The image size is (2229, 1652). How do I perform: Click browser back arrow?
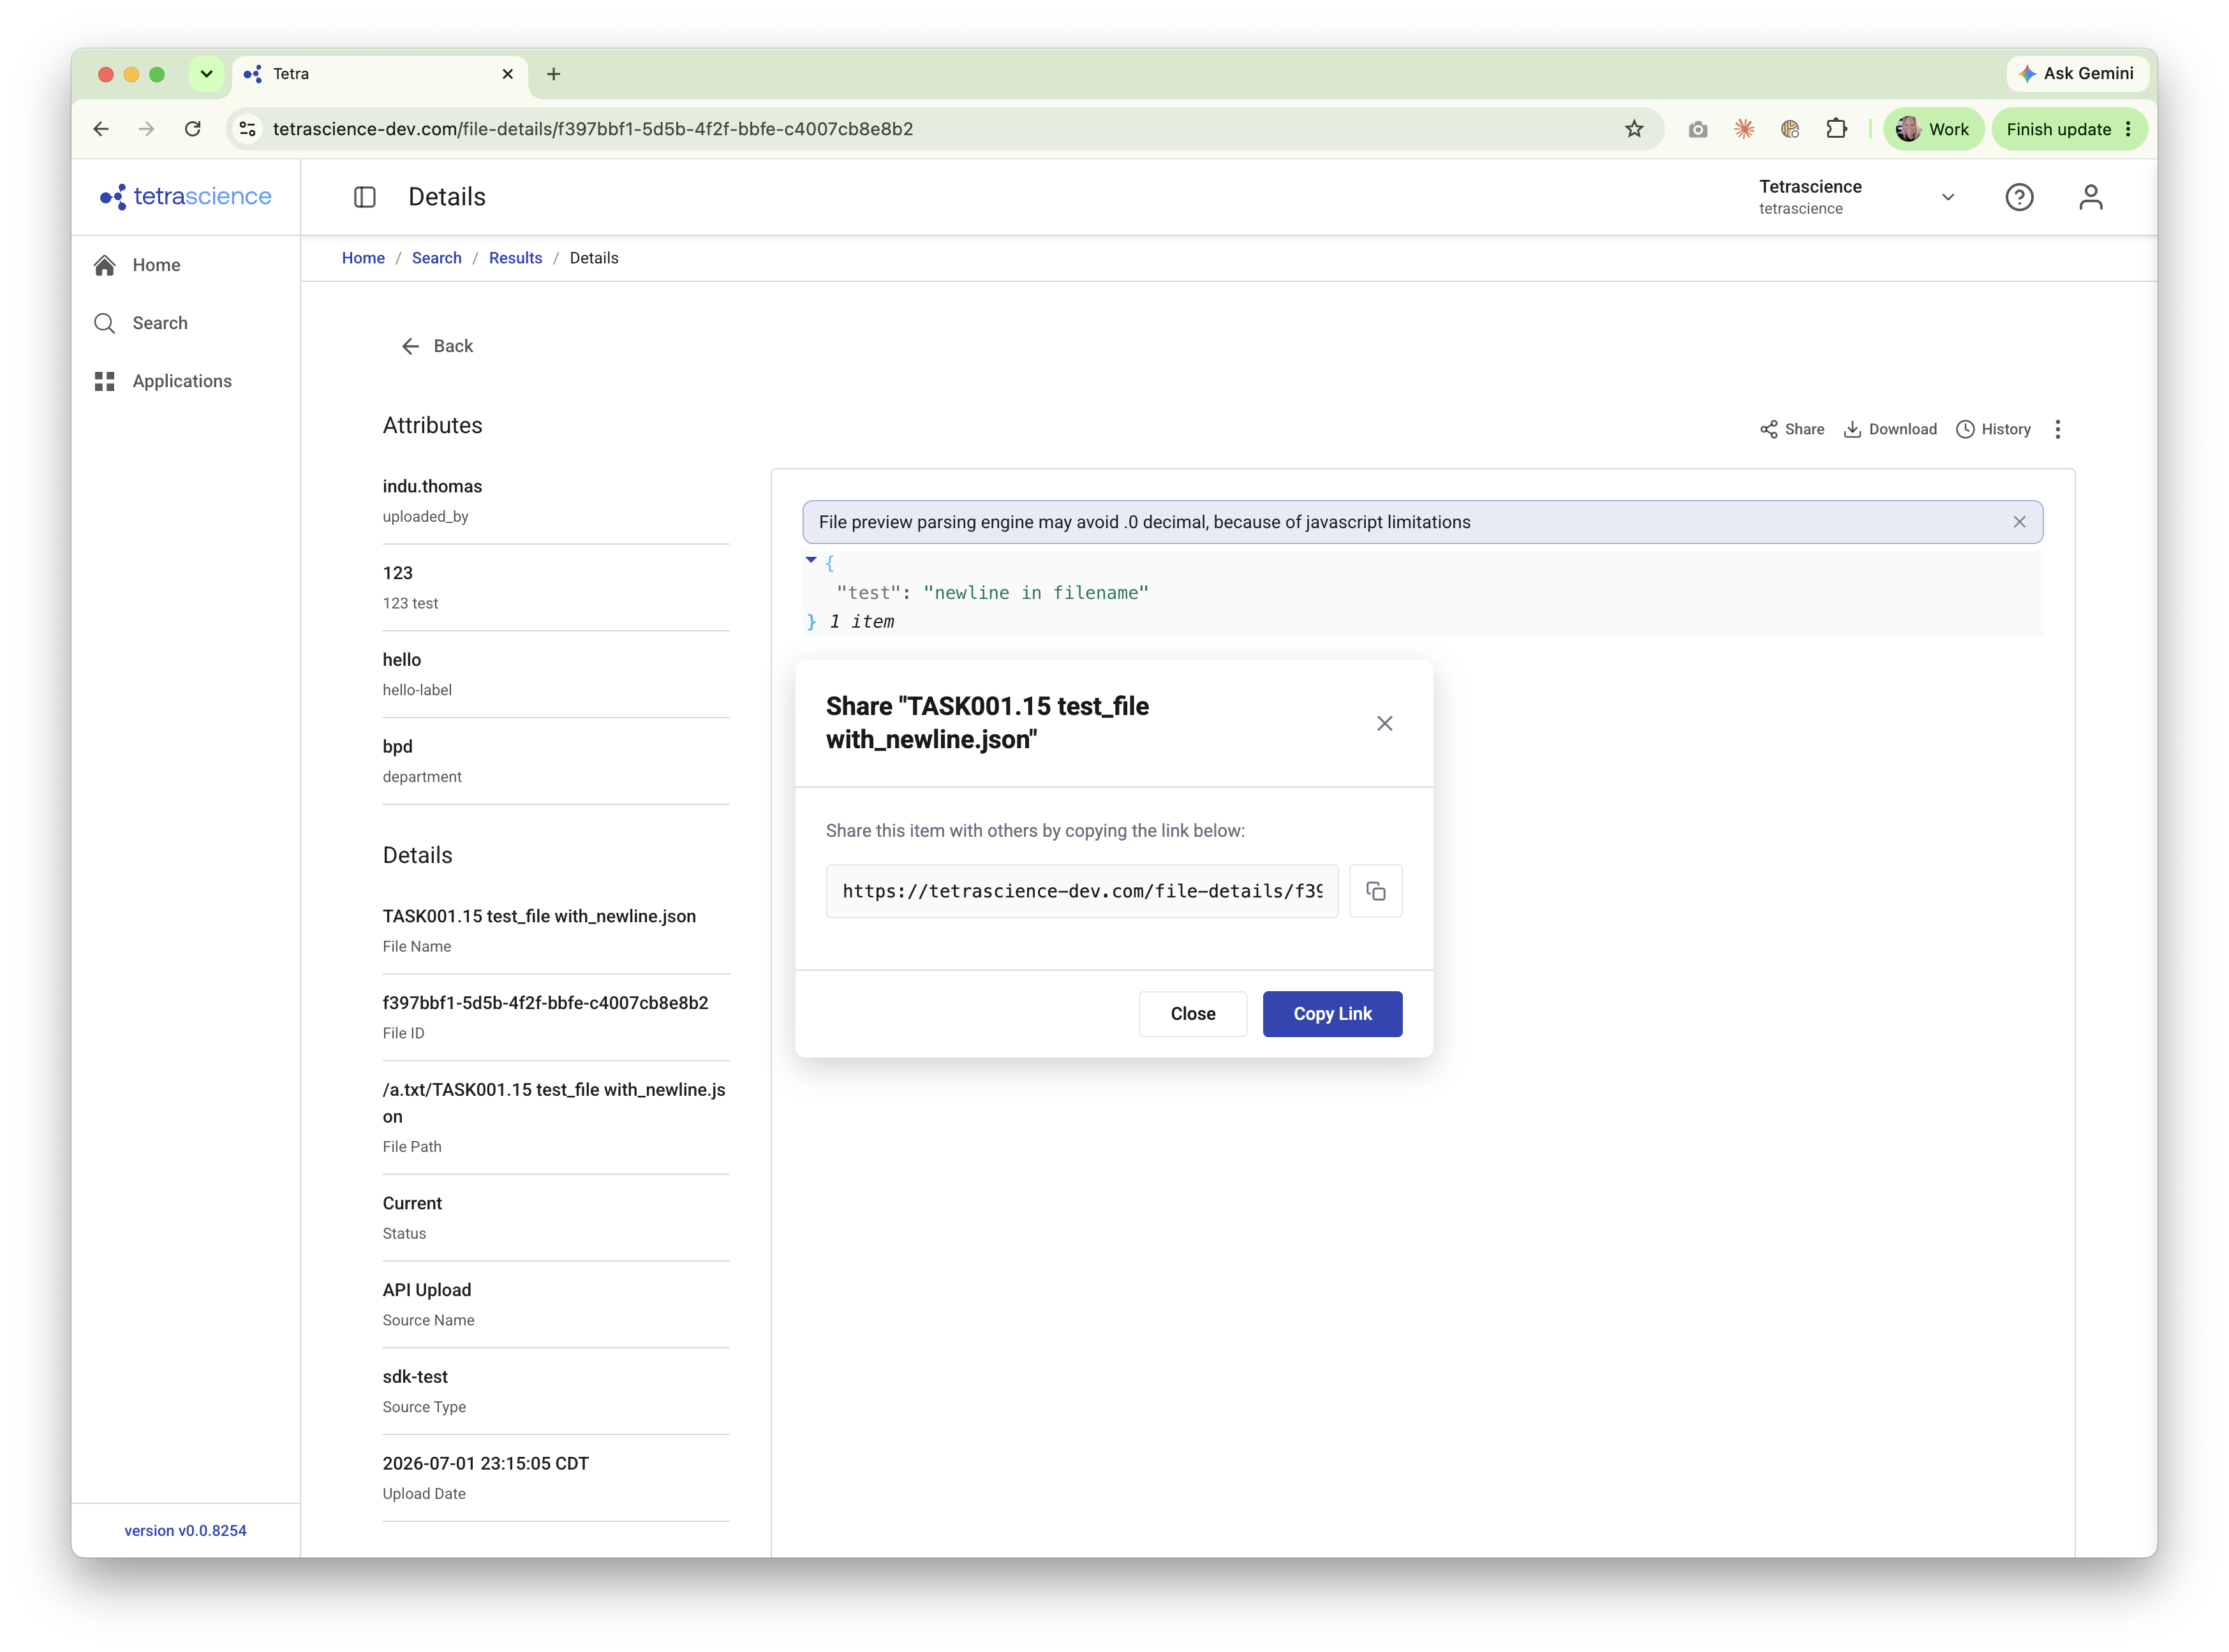(x=101, y=129)
